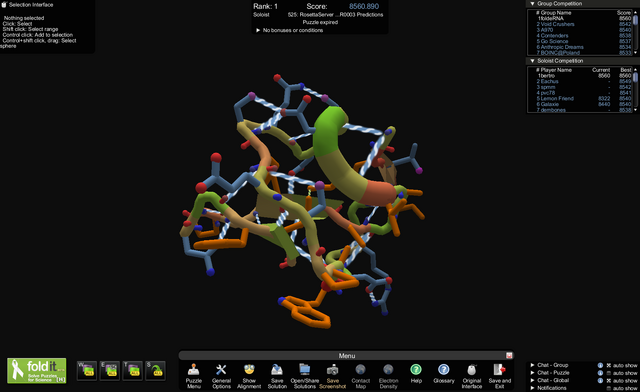Click Soloist Competition list scroll-up arrow
This screenshot has width=640, height=392.
click(x=635, y=69)
